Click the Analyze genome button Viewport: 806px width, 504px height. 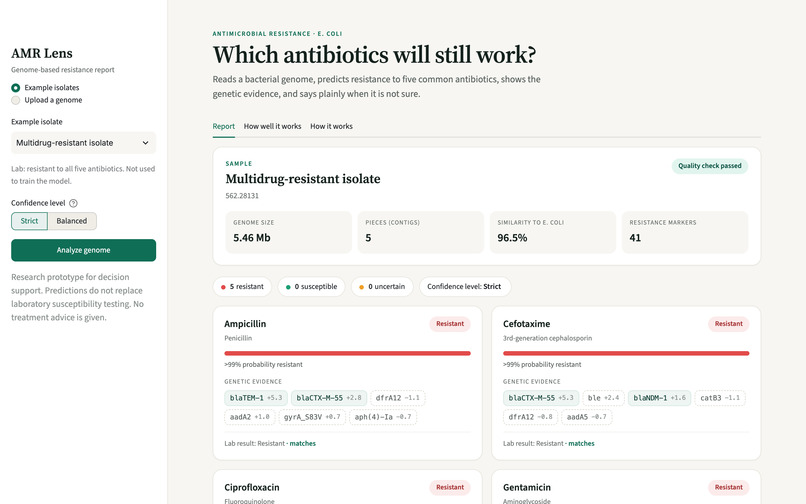[83, 250]
